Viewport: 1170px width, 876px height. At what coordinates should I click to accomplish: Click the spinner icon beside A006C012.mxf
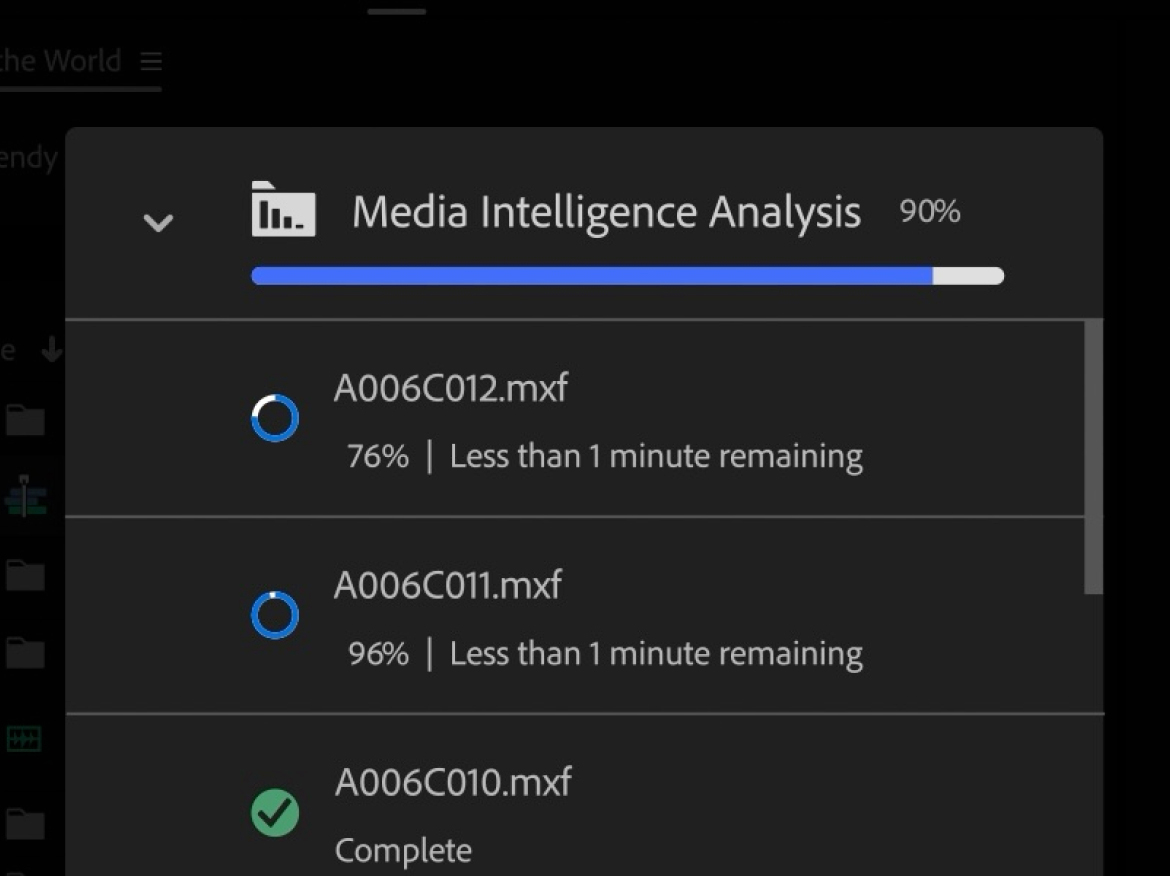[x=275, y=418]
